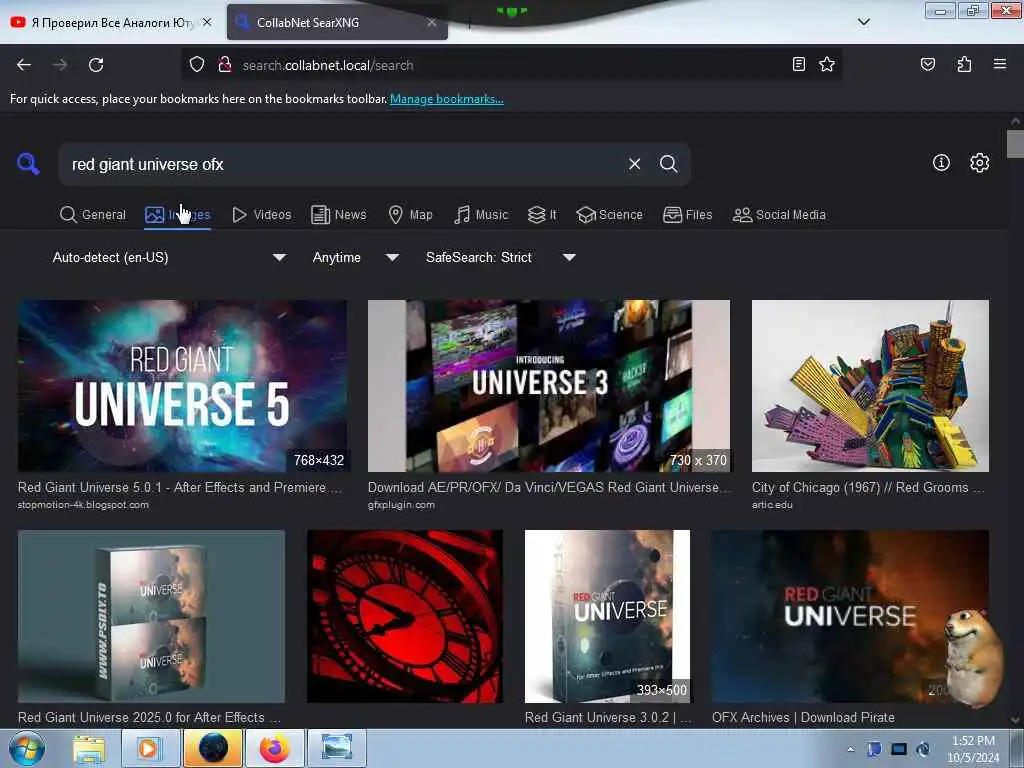Open the News category
Viewport: 1024px width, 768px height.
338,214
